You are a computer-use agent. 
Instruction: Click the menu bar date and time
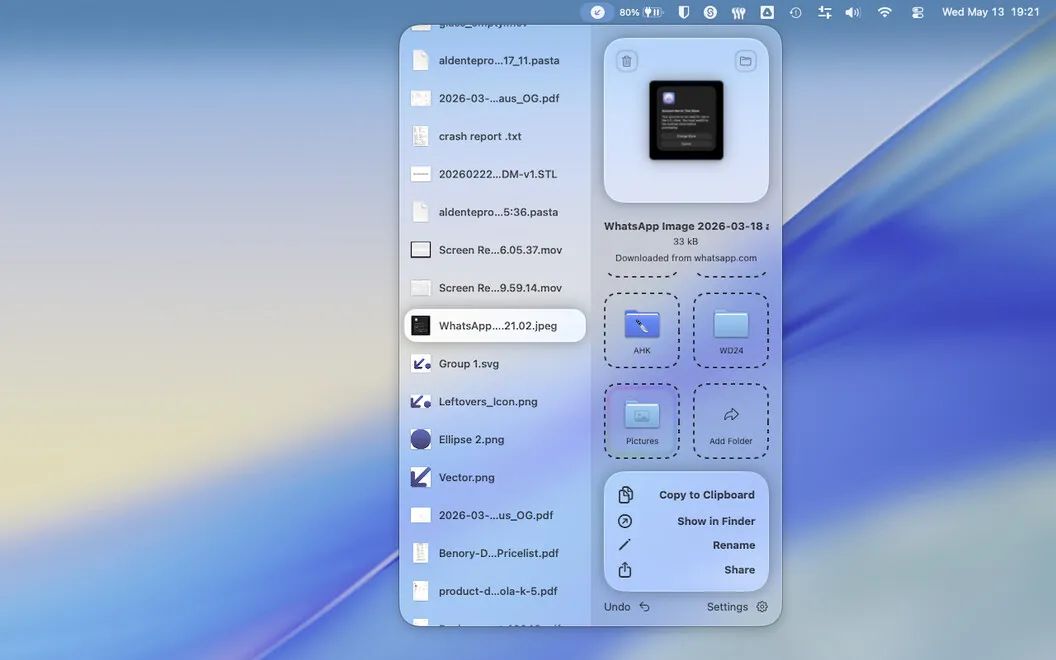(991, 12)
